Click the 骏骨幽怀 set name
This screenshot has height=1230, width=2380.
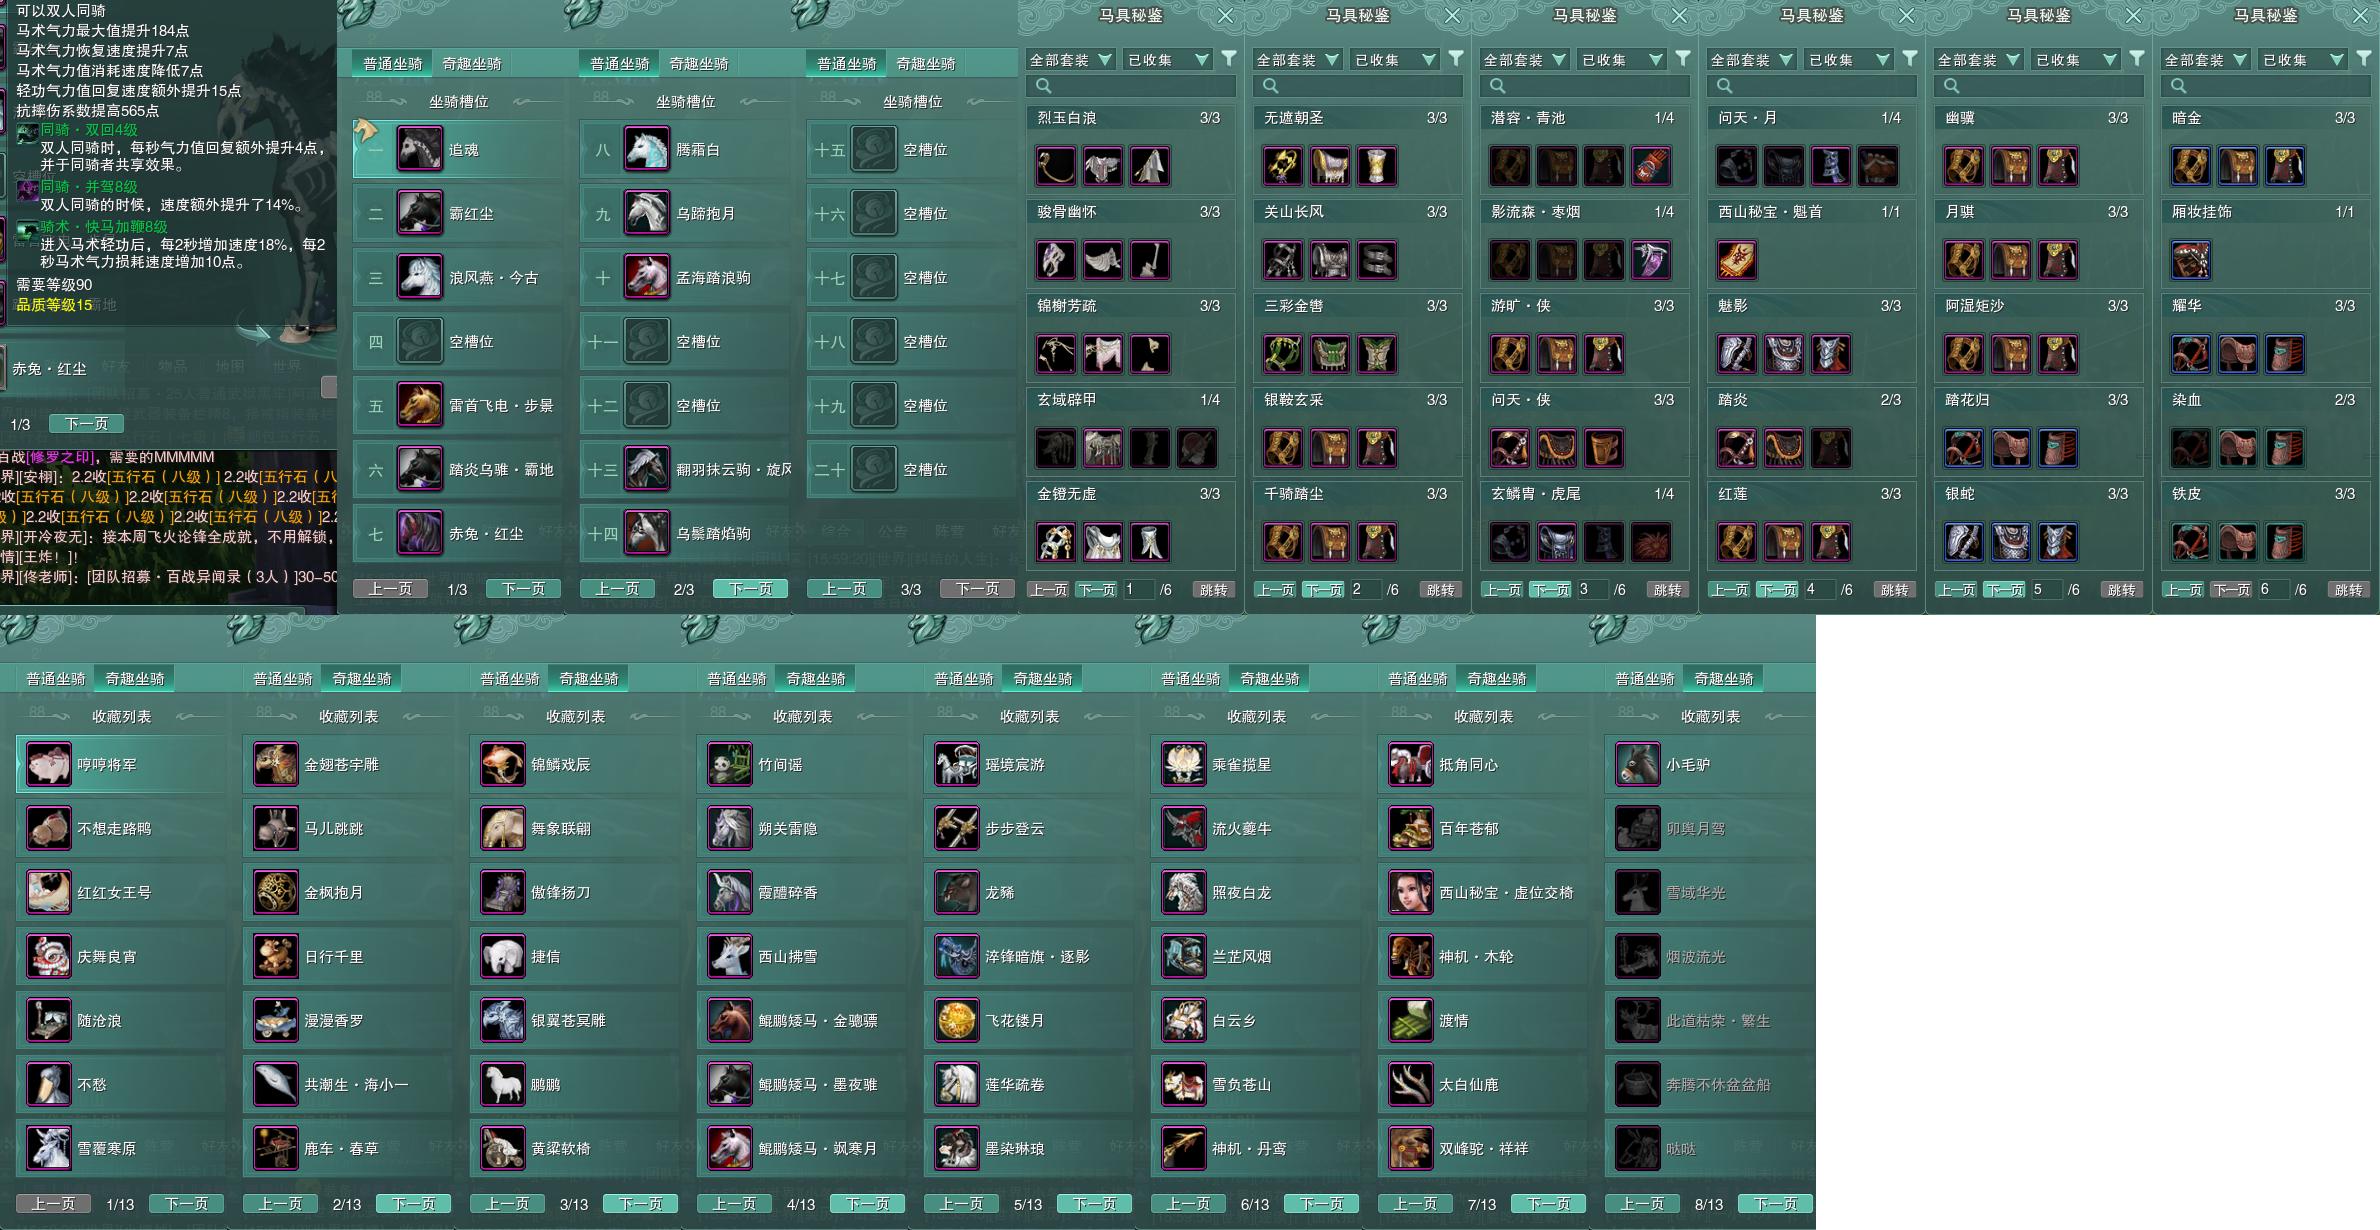(x=1067, y=212)
